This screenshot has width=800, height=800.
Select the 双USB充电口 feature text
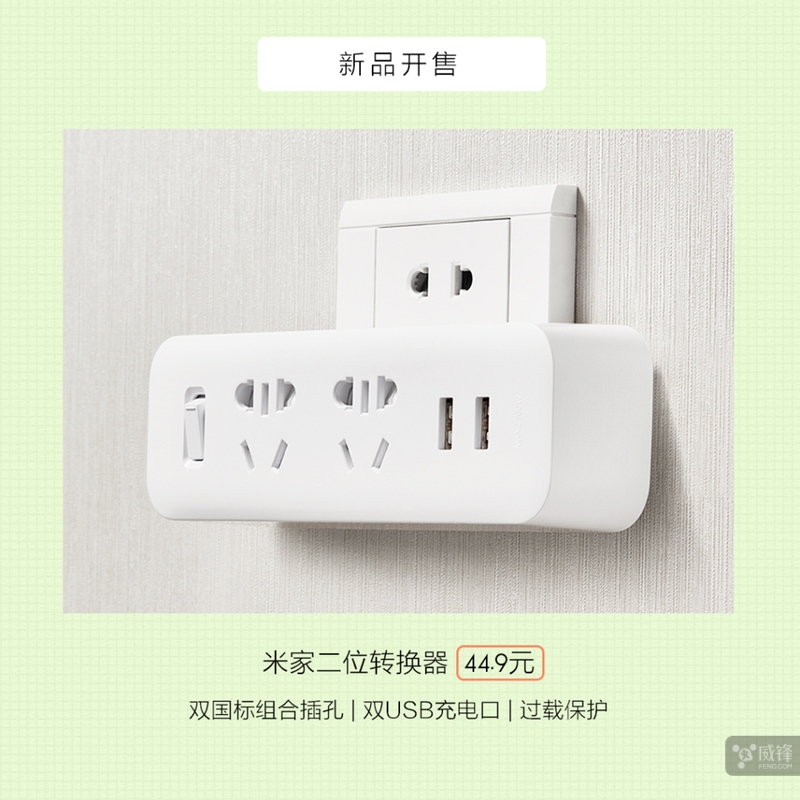[x=431, y=710]
